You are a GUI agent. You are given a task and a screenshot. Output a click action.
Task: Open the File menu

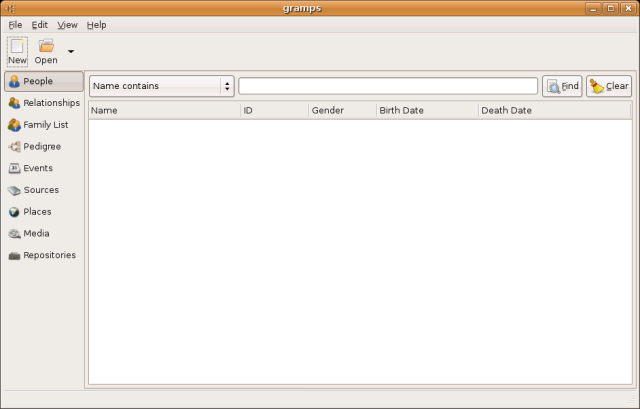(x=15, y=24)
